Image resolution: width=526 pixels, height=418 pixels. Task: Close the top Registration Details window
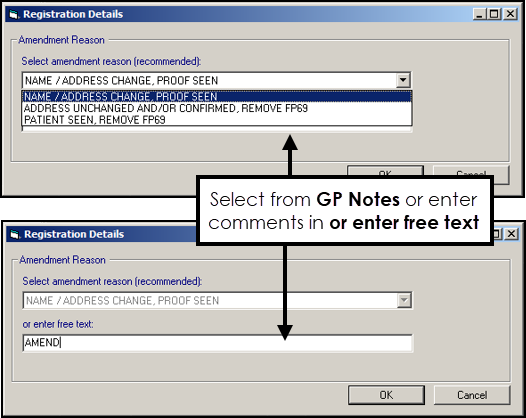pos(511,14)
